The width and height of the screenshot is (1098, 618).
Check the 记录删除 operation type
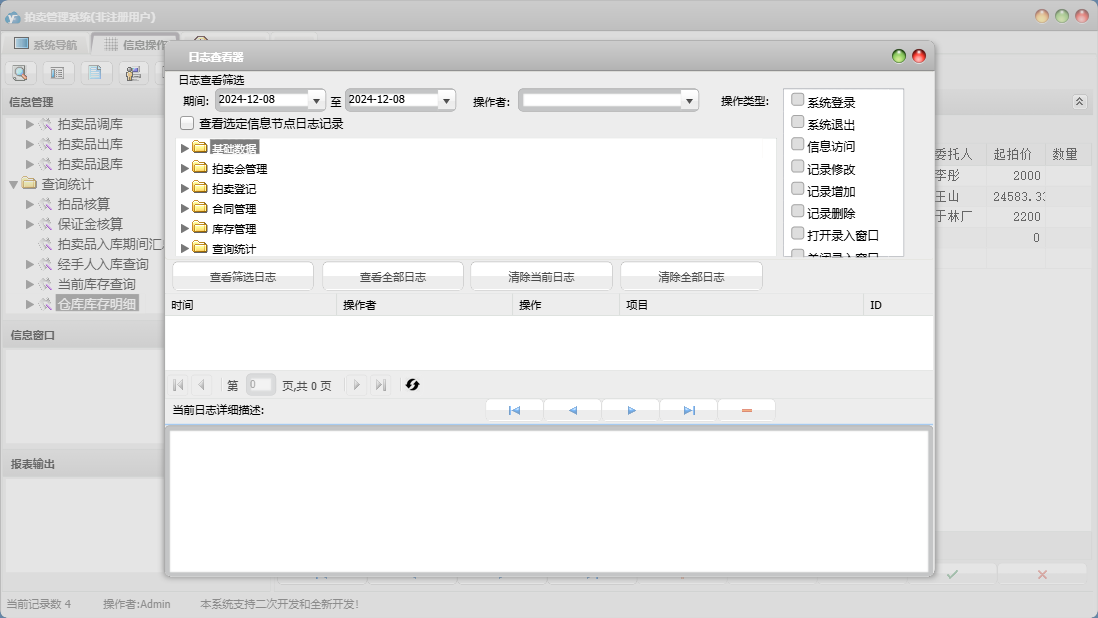point(797,211)
